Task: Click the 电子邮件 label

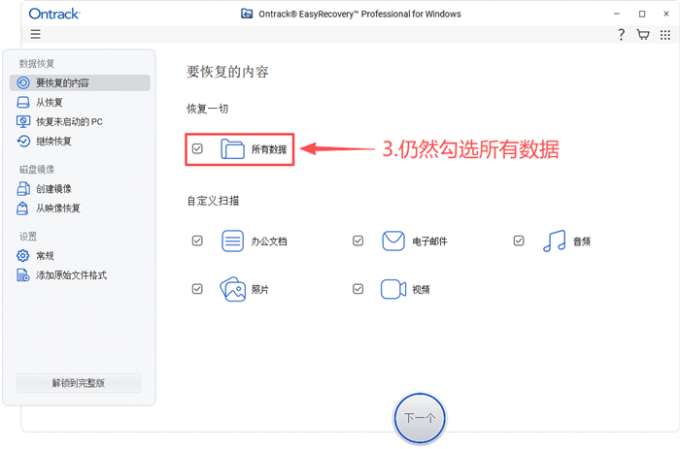Action: tap(429, 242)
